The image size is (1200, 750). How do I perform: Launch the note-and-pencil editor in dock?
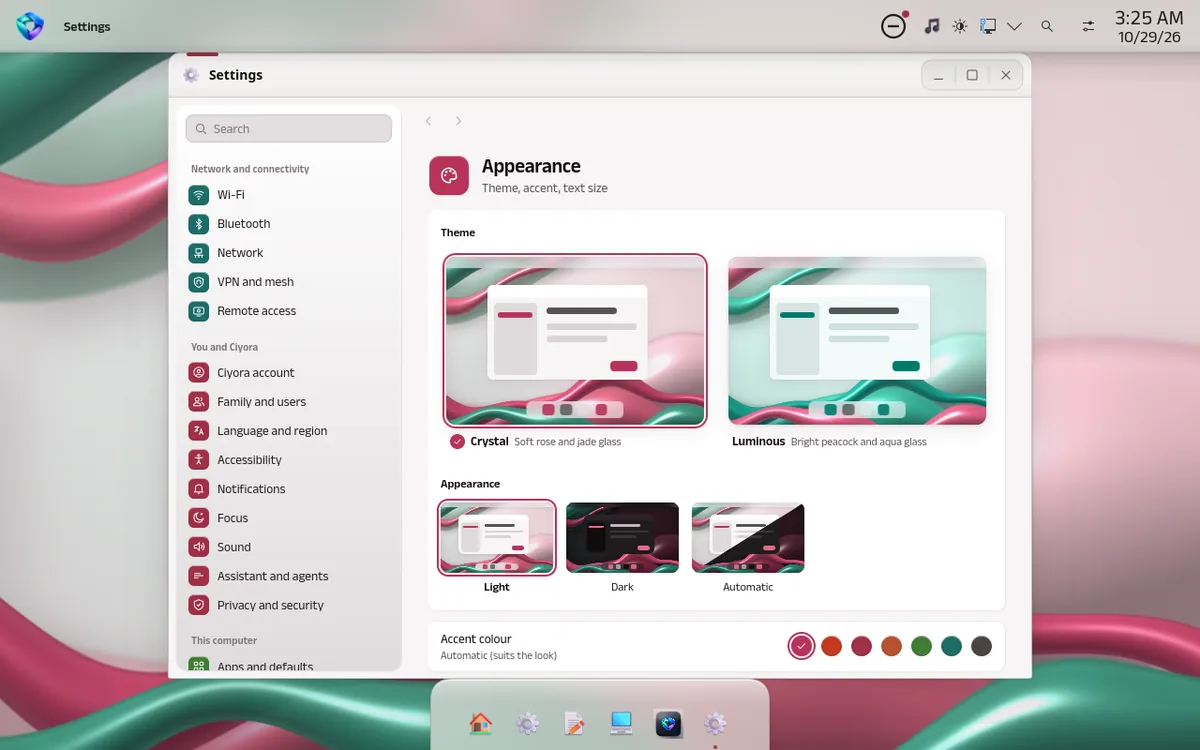(x=574, y=723)
